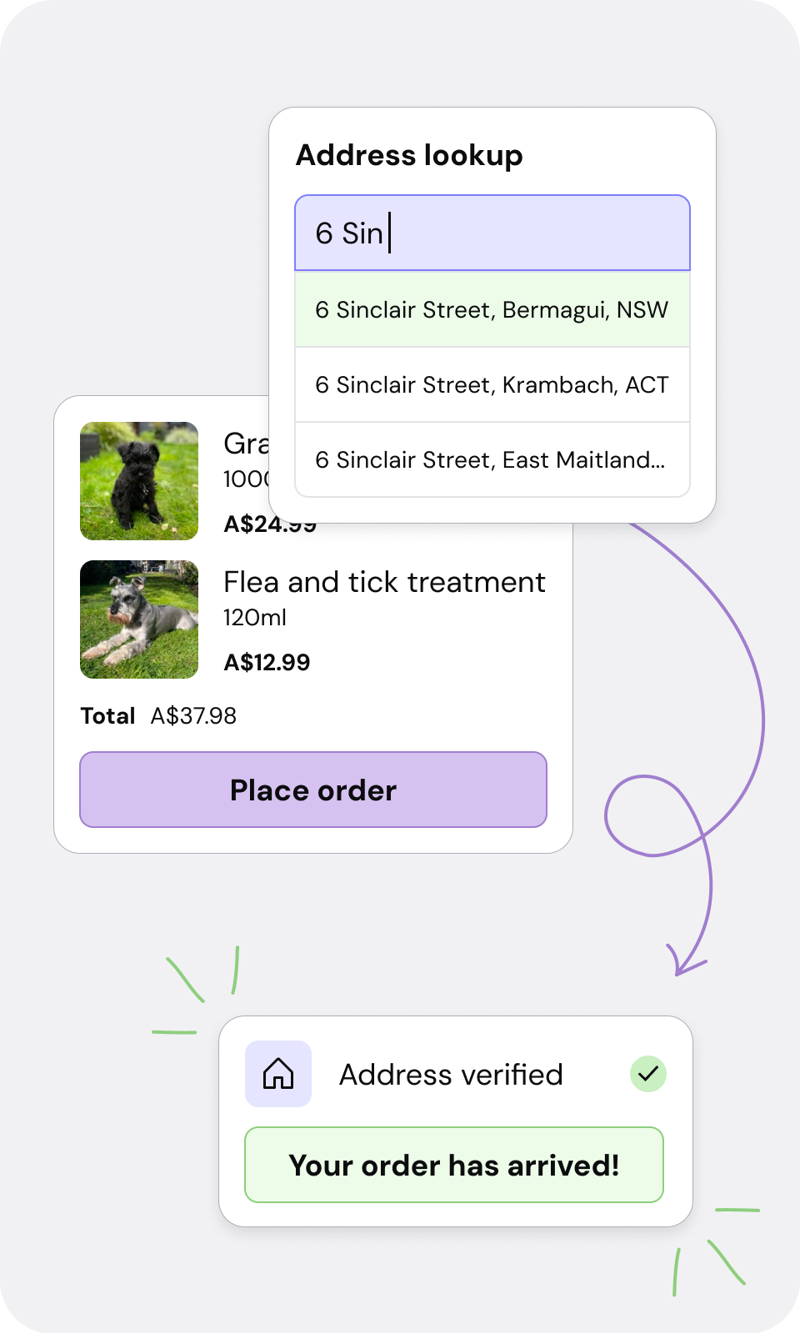The height and width of the screenshot is (1333, 800).
Task: Choose the East Maitland address suggestion
Action: click(x=492, y=460)
